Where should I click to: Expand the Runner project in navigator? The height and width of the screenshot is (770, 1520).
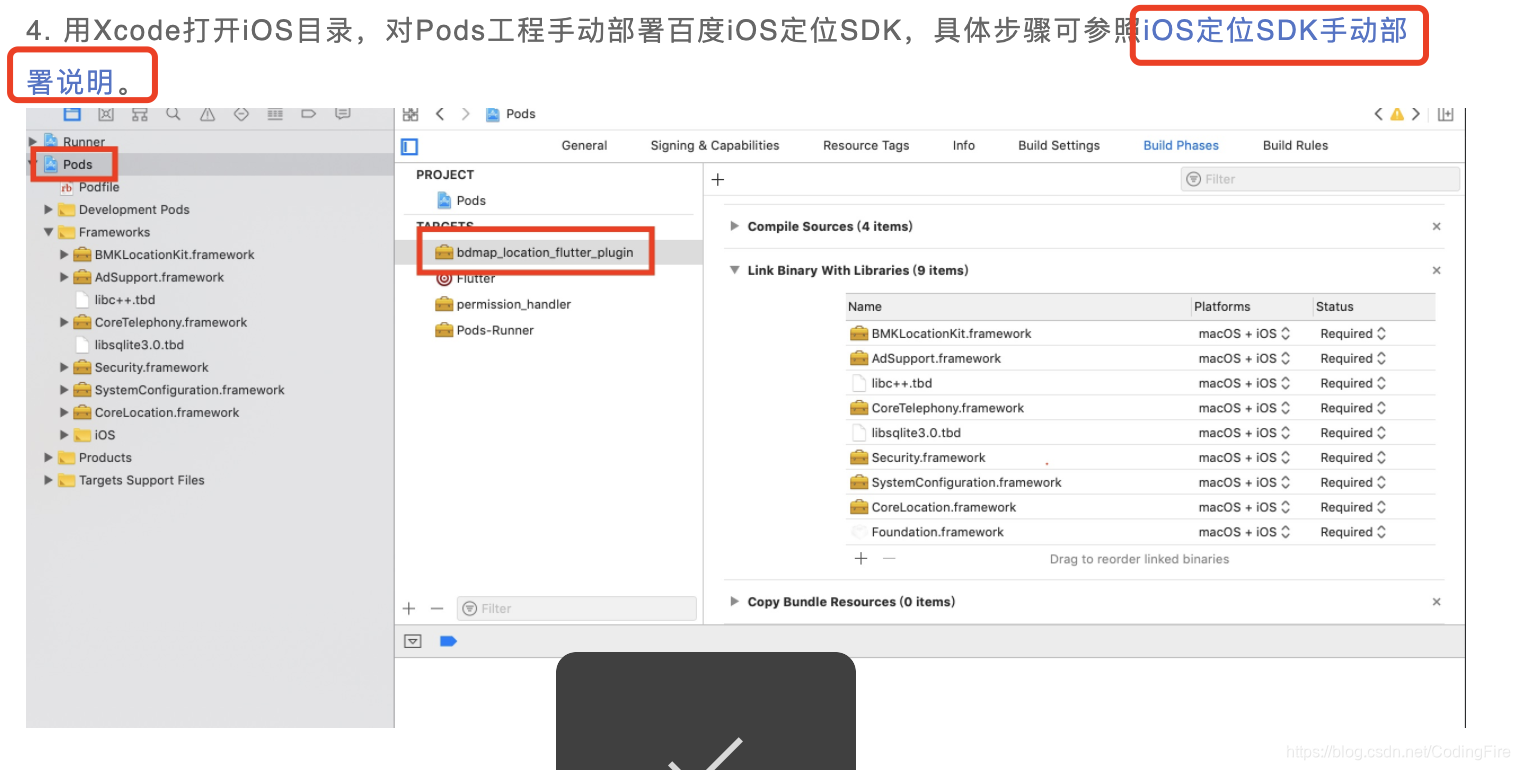pyautogui.click(x=33, y=142)
